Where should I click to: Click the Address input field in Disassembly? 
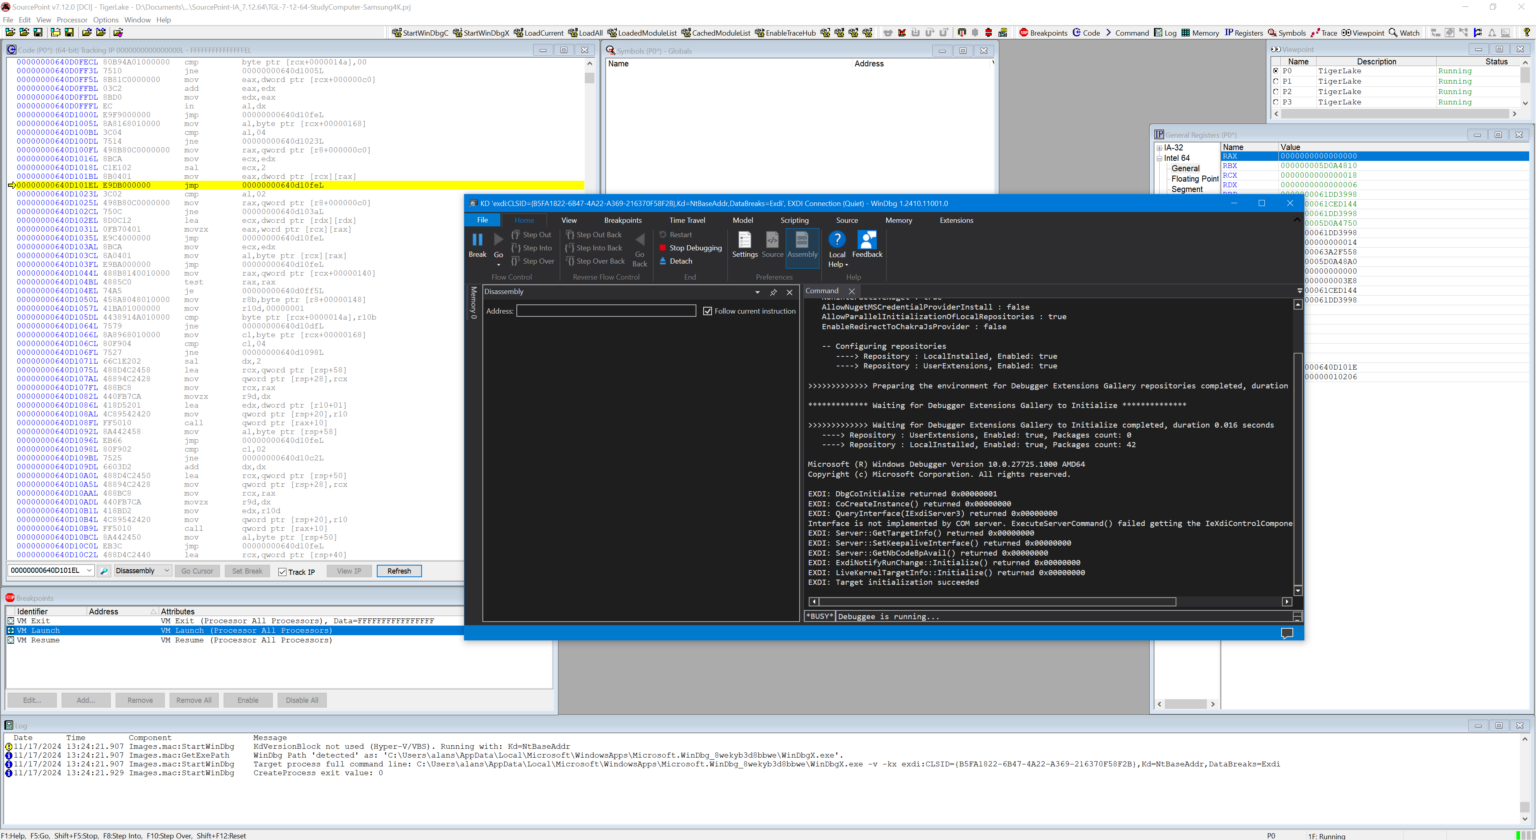(605, 311)
